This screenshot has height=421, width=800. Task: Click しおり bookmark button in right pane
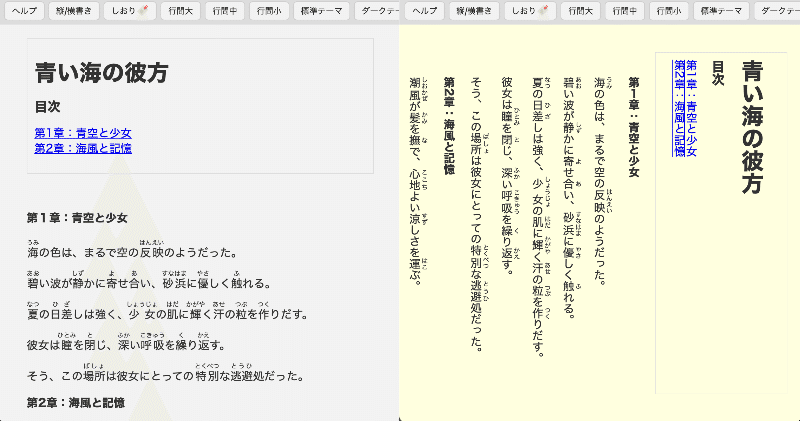pos(530,11)
